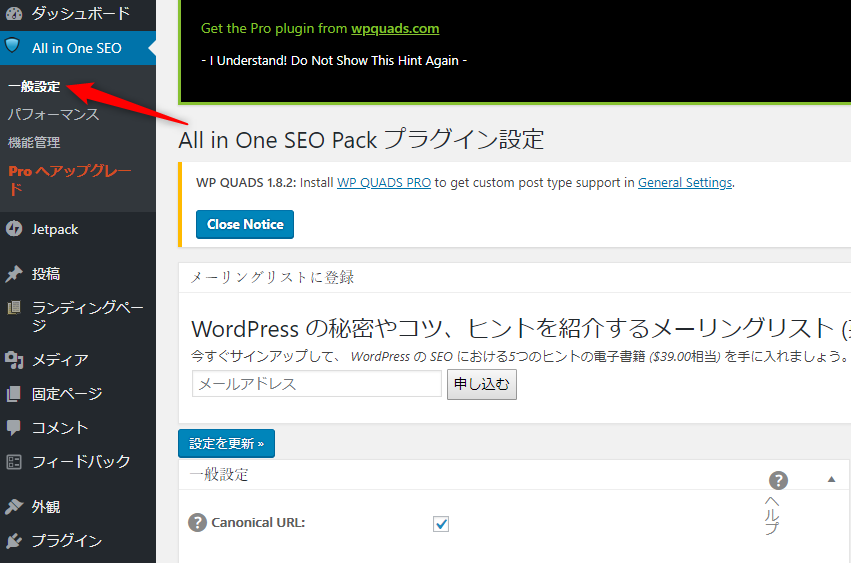This screenshot has width=851, height=563.
Task: Open the コメント menu item
Action: click(78, 427)
